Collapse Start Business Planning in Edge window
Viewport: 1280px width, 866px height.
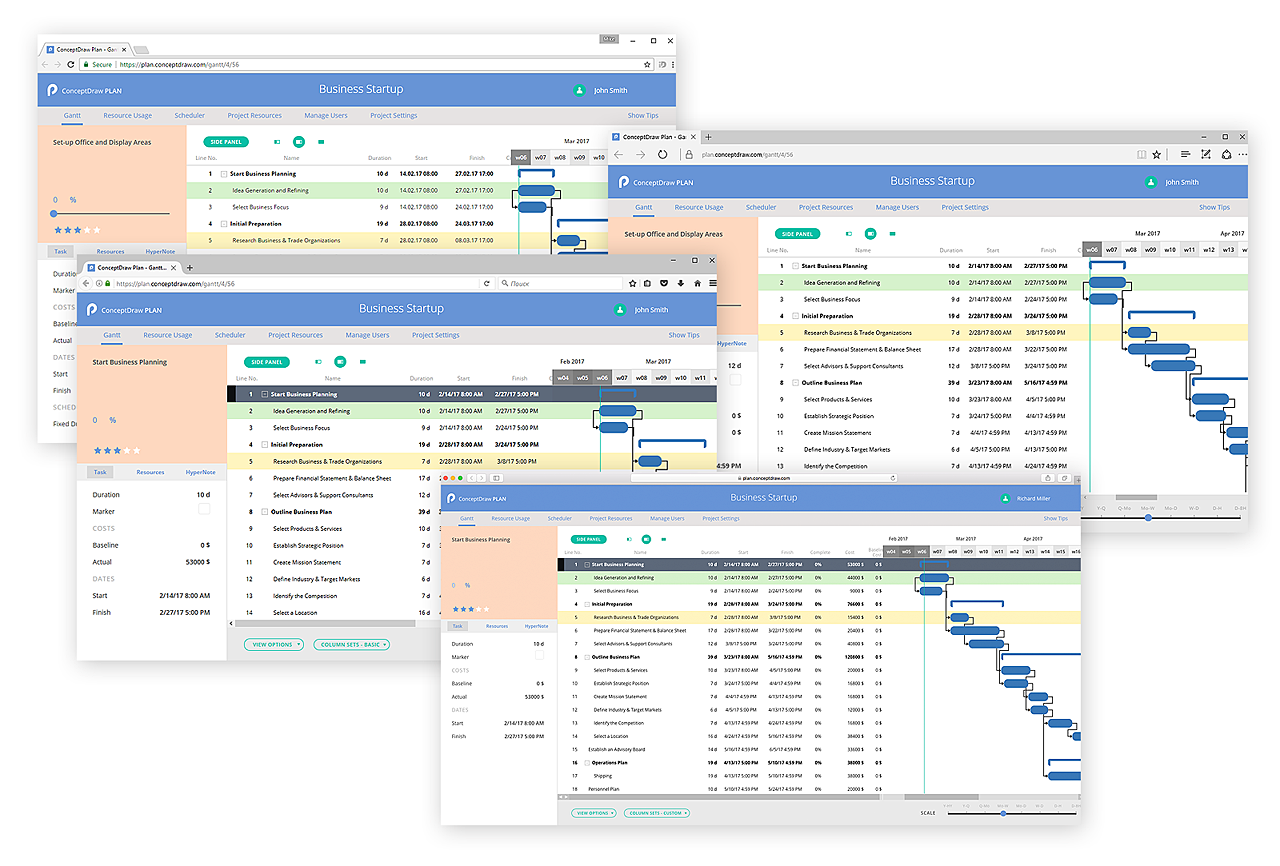click(796, 266)
